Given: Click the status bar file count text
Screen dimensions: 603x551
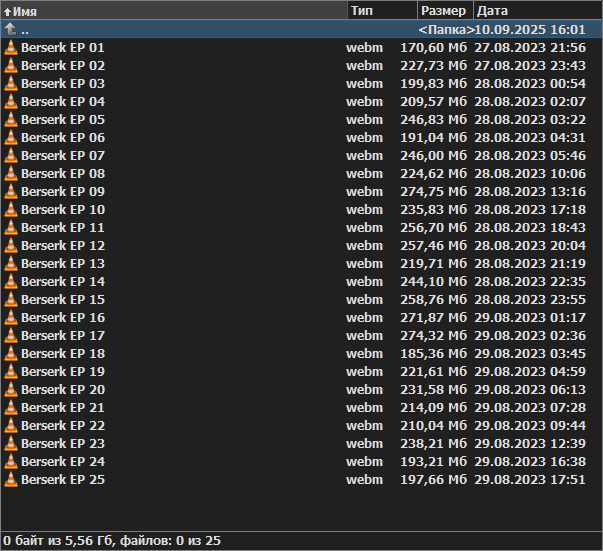Looking at the screenshot, I should (112, 541).
